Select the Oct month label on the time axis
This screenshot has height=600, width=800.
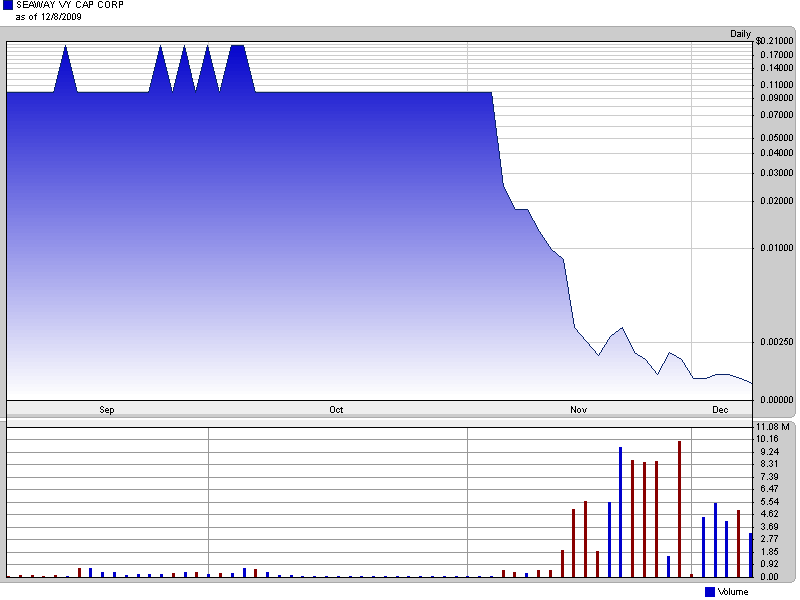336,410
